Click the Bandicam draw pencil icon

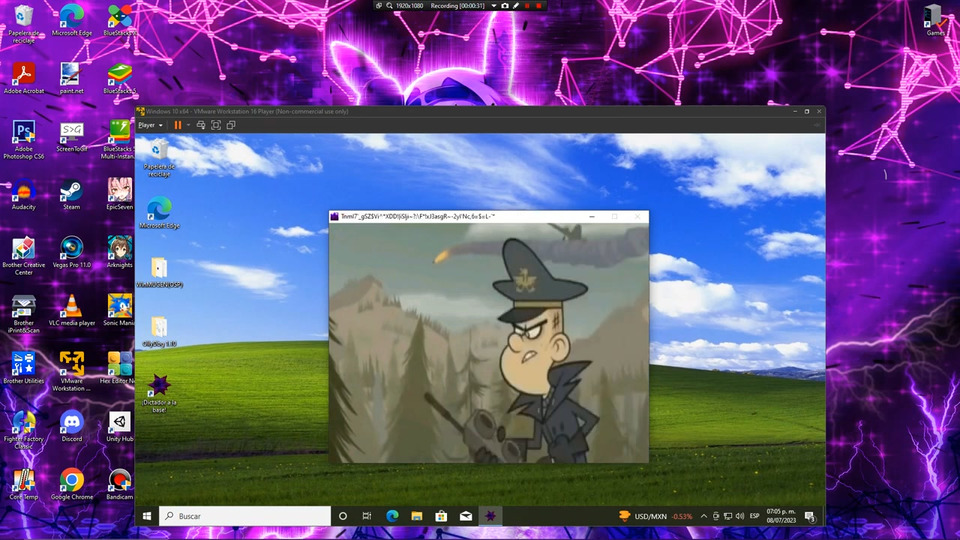click(516, 6)
